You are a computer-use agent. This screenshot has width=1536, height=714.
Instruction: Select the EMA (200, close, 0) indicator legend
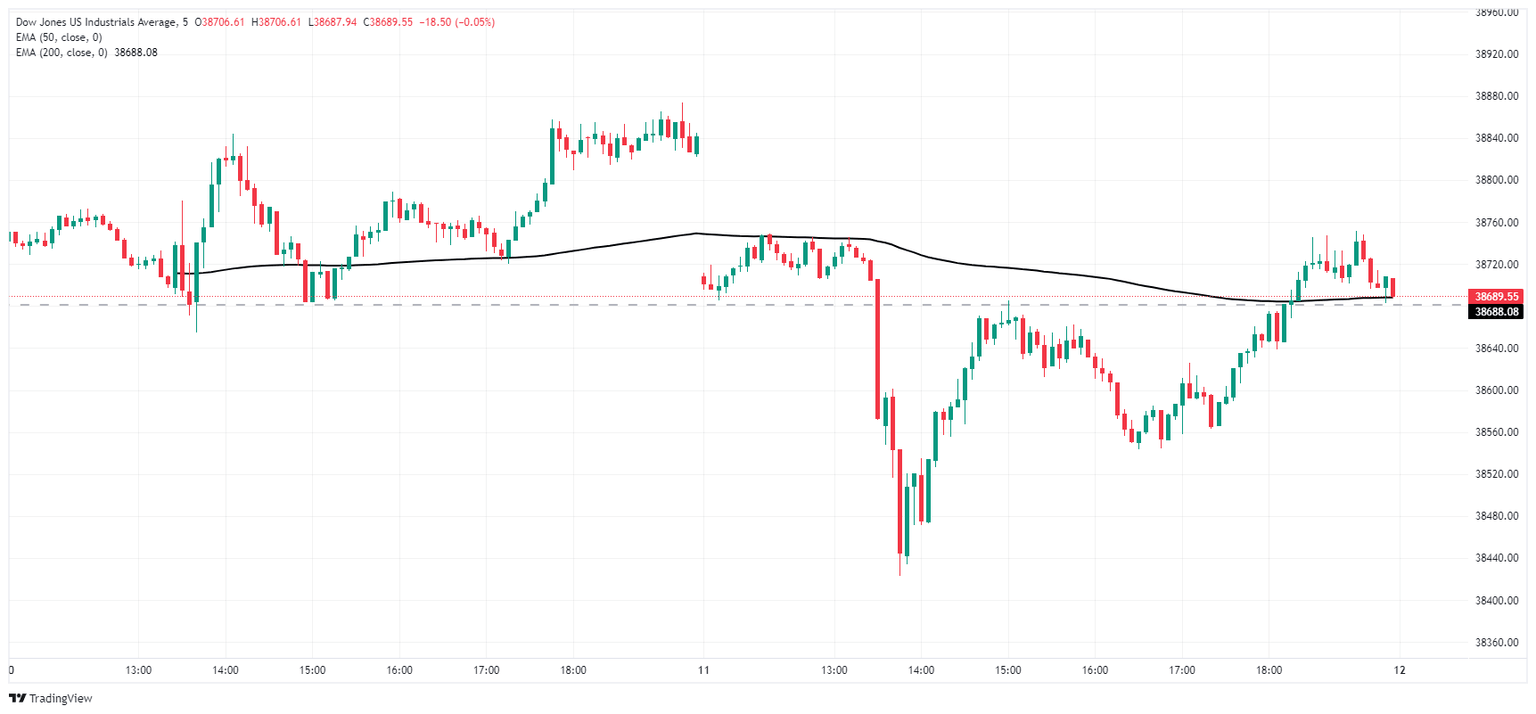pyautogui.click(x=59, y=52)
